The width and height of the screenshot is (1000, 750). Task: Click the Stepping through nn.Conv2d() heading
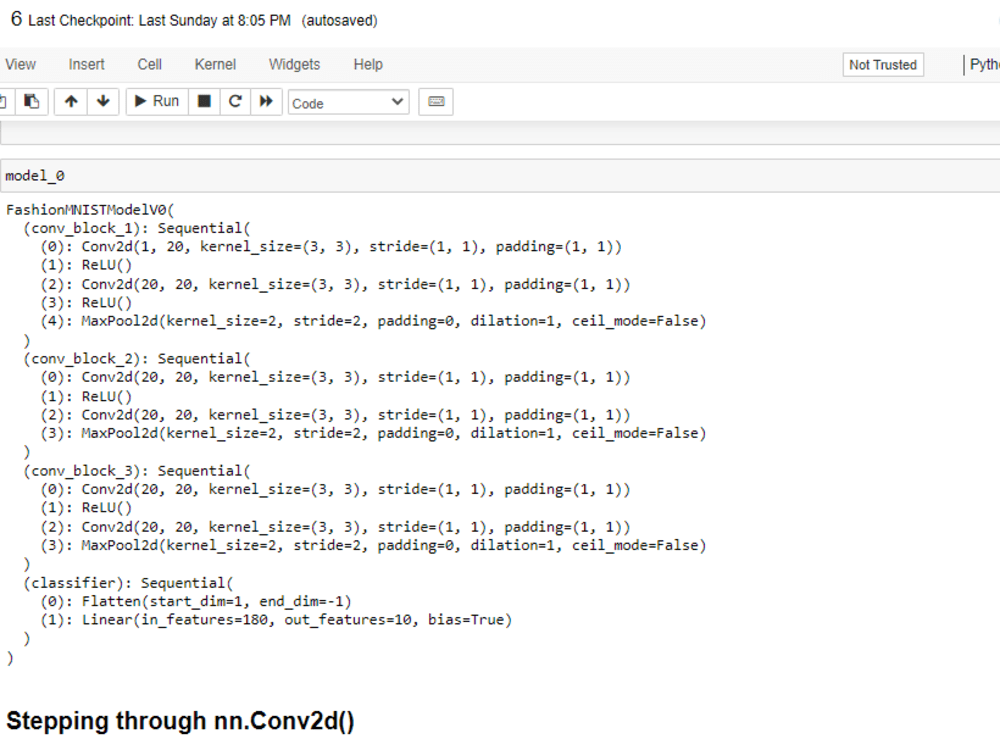tap(180, 721)
